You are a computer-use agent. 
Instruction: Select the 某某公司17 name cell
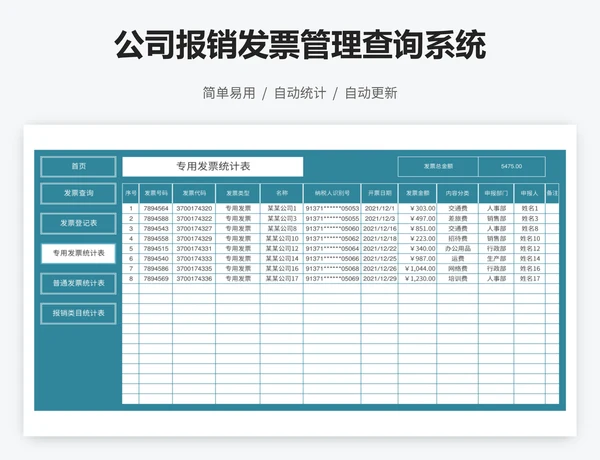click(282, 279)
